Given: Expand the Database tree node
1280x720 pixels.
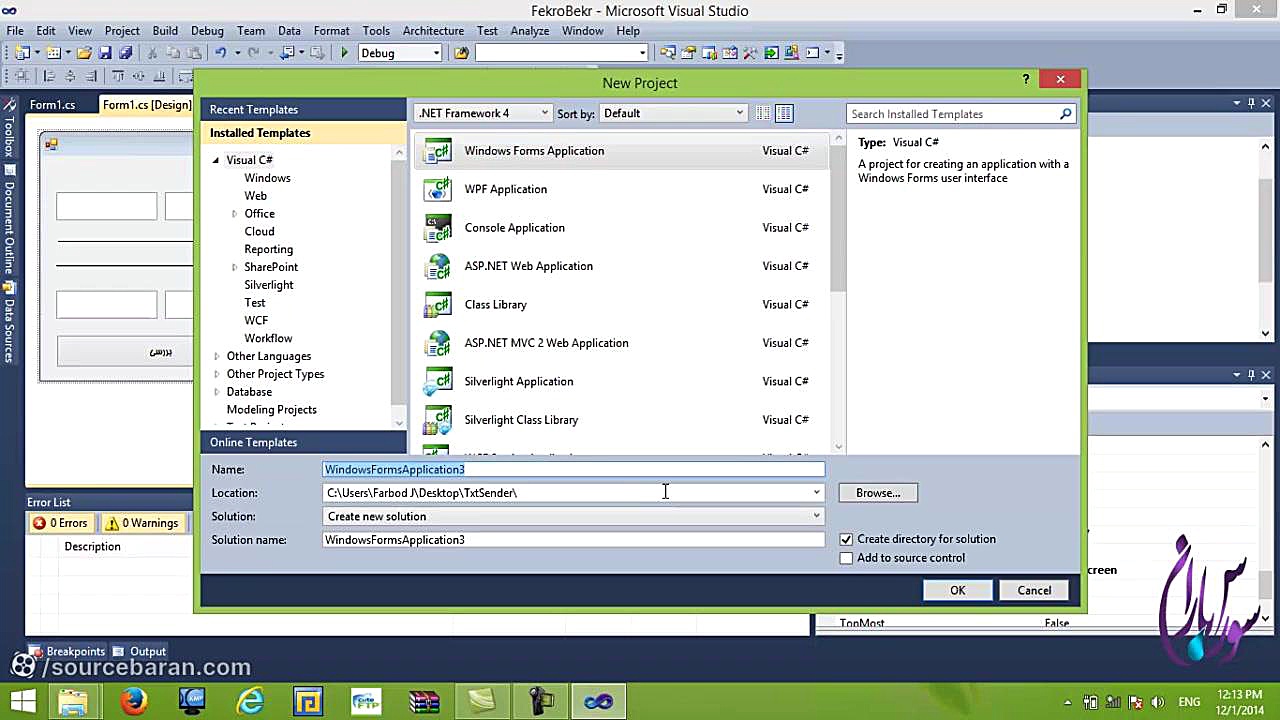Looking at the screenshot, I should [216, 392].
